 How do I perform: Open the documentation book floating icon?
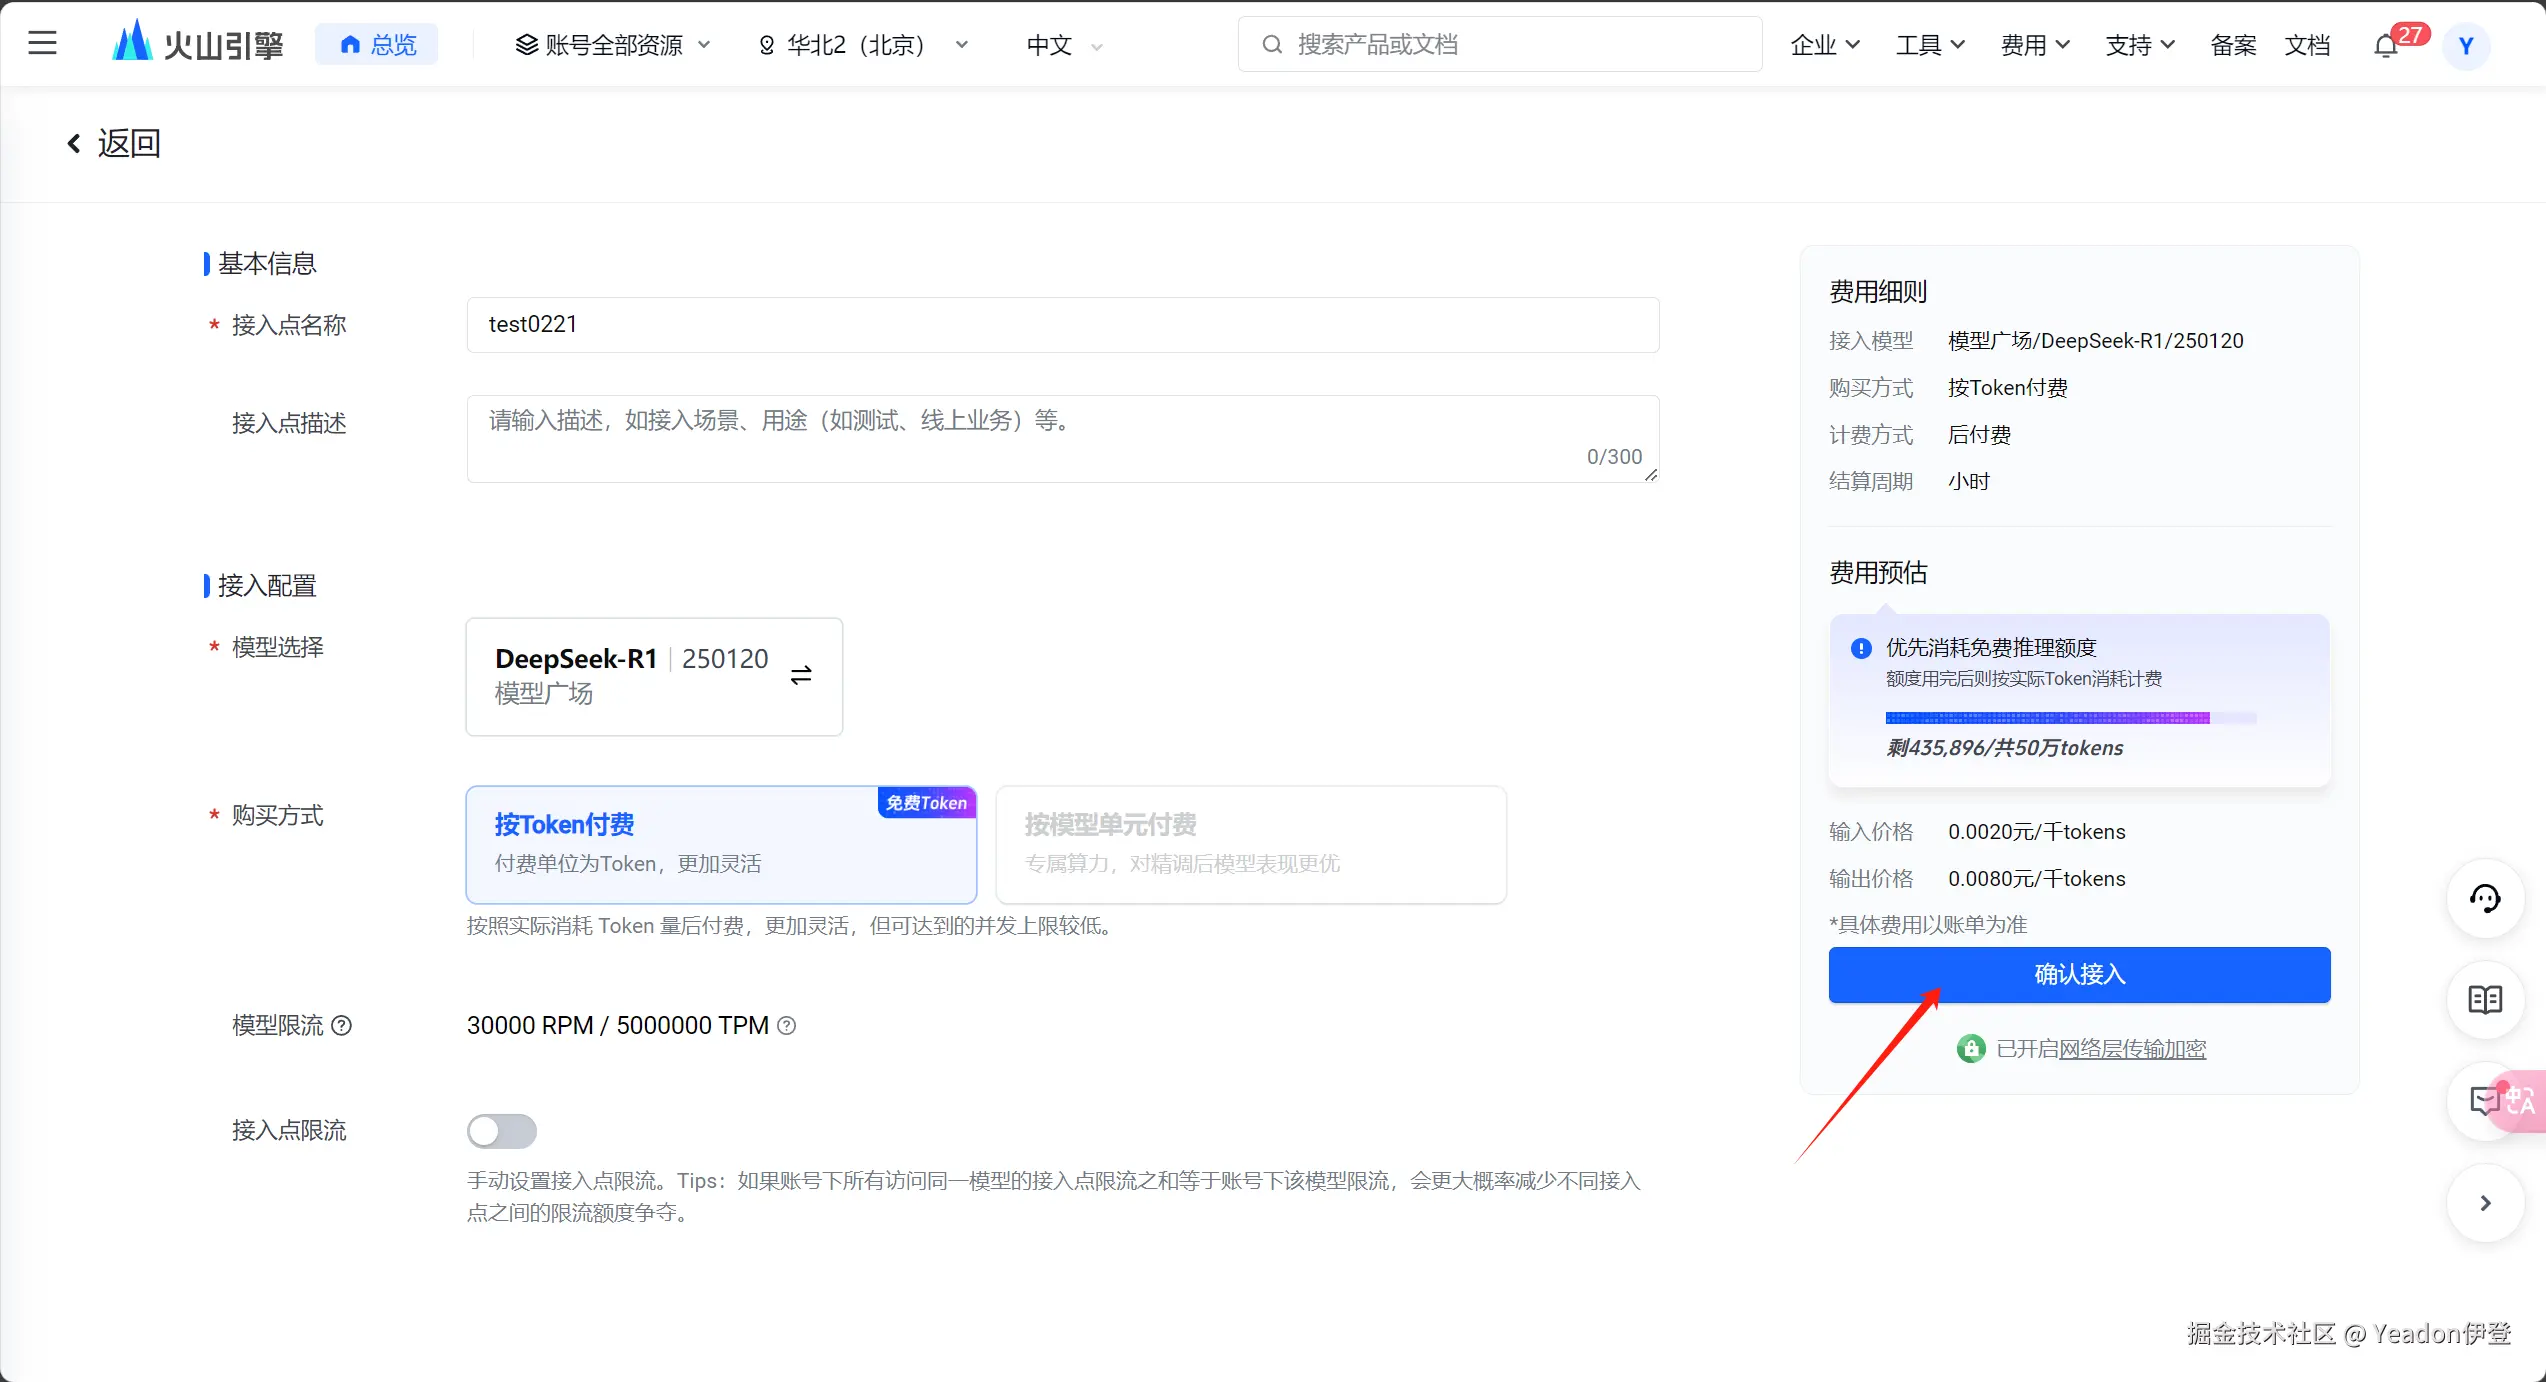[x=2484, y=1000]
